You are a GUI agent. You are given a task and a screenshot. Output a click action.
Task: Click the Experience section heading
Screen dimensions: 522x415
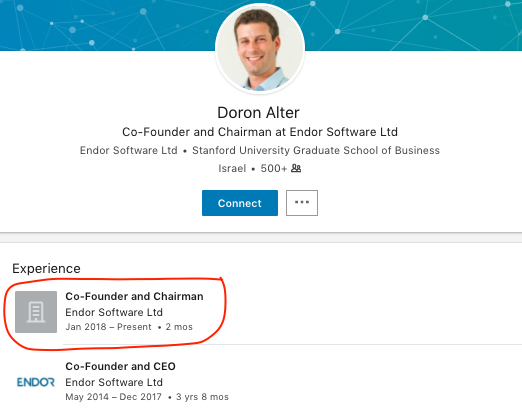coord(46,269)
